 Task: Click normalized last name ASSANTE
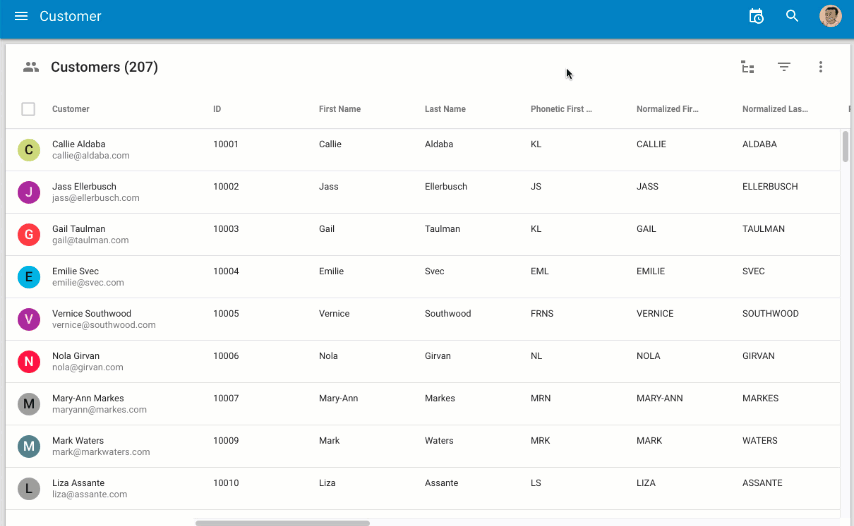pos(762,482)
